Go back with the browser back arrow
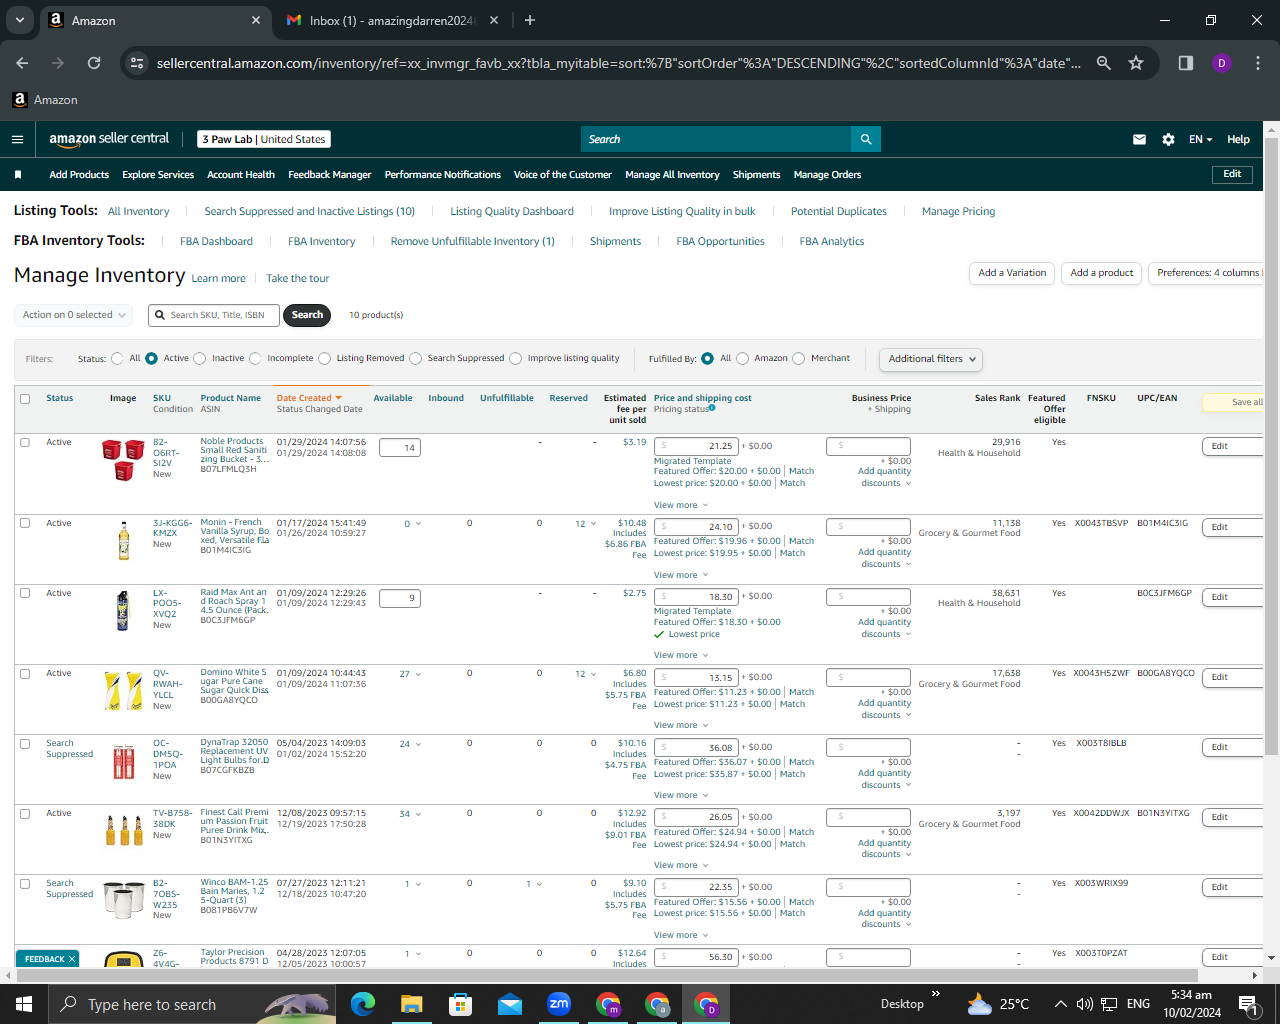The width and height of the screenshot is (1280, 1024). pyautogui.click(x=22, y=63)
